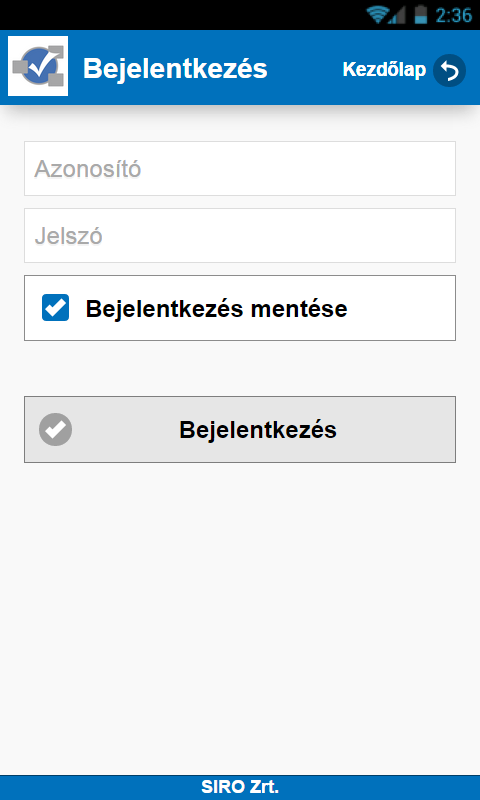
Task: Tap the Kezdőlap text in header
Action: 384,70
